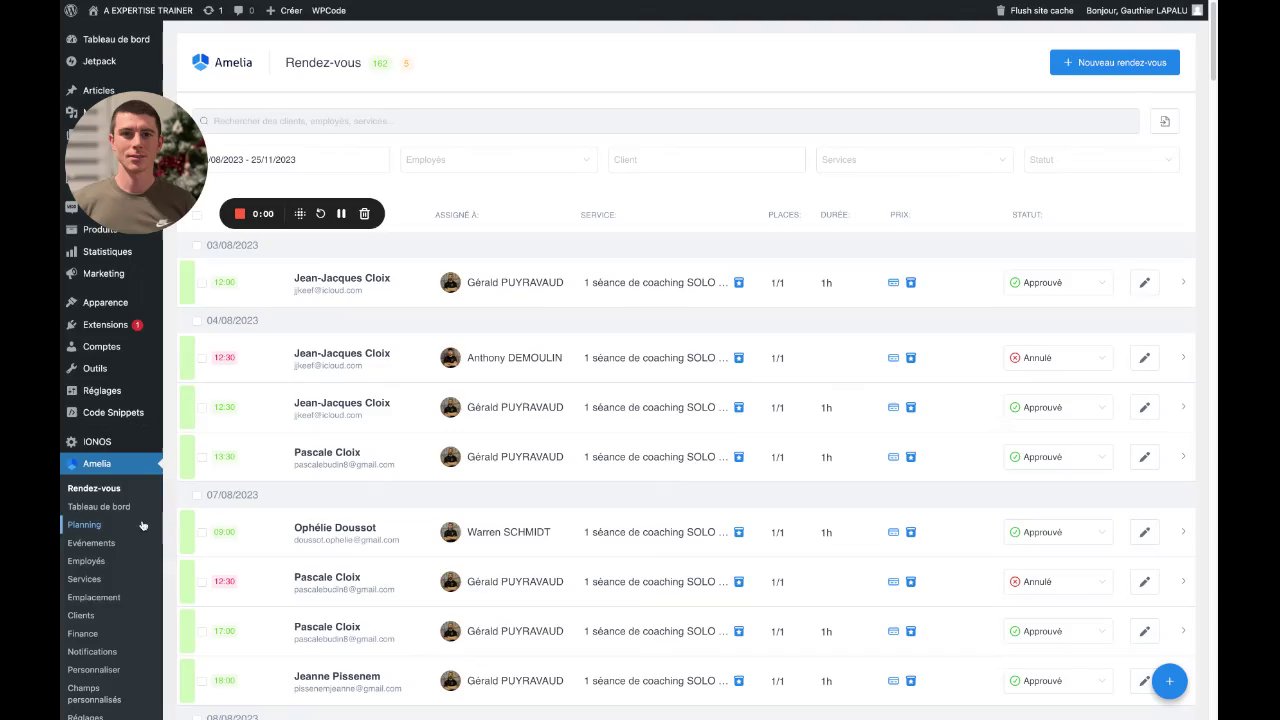This screenshot has width=1280, height=720.
Task: Click Warren SCHMIDT avatar
Action: (x=450, y=532)
